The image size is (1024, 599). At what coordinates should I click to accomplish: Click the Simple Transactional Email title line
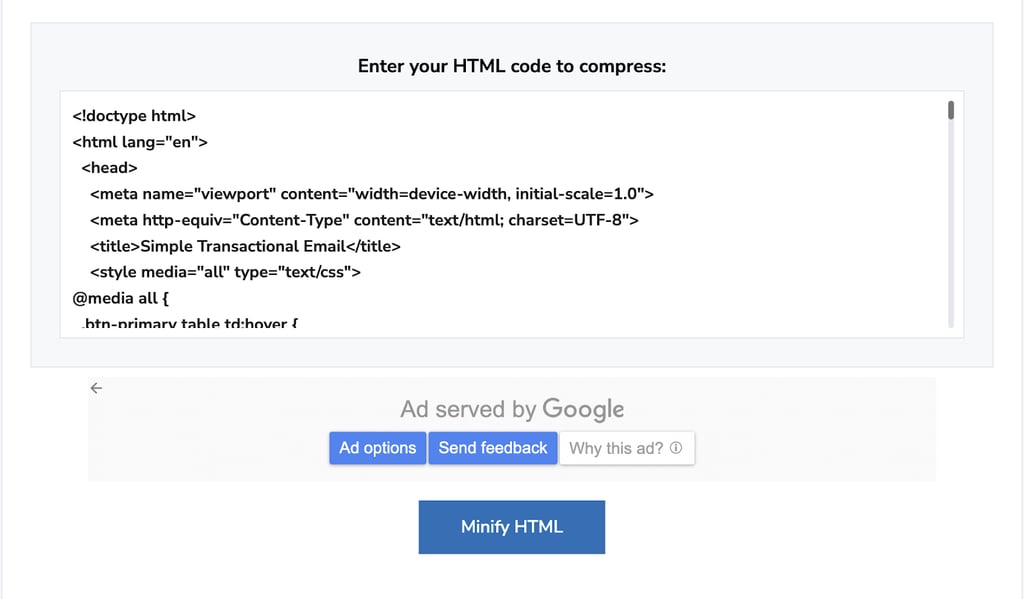click(x=245, y=245)
